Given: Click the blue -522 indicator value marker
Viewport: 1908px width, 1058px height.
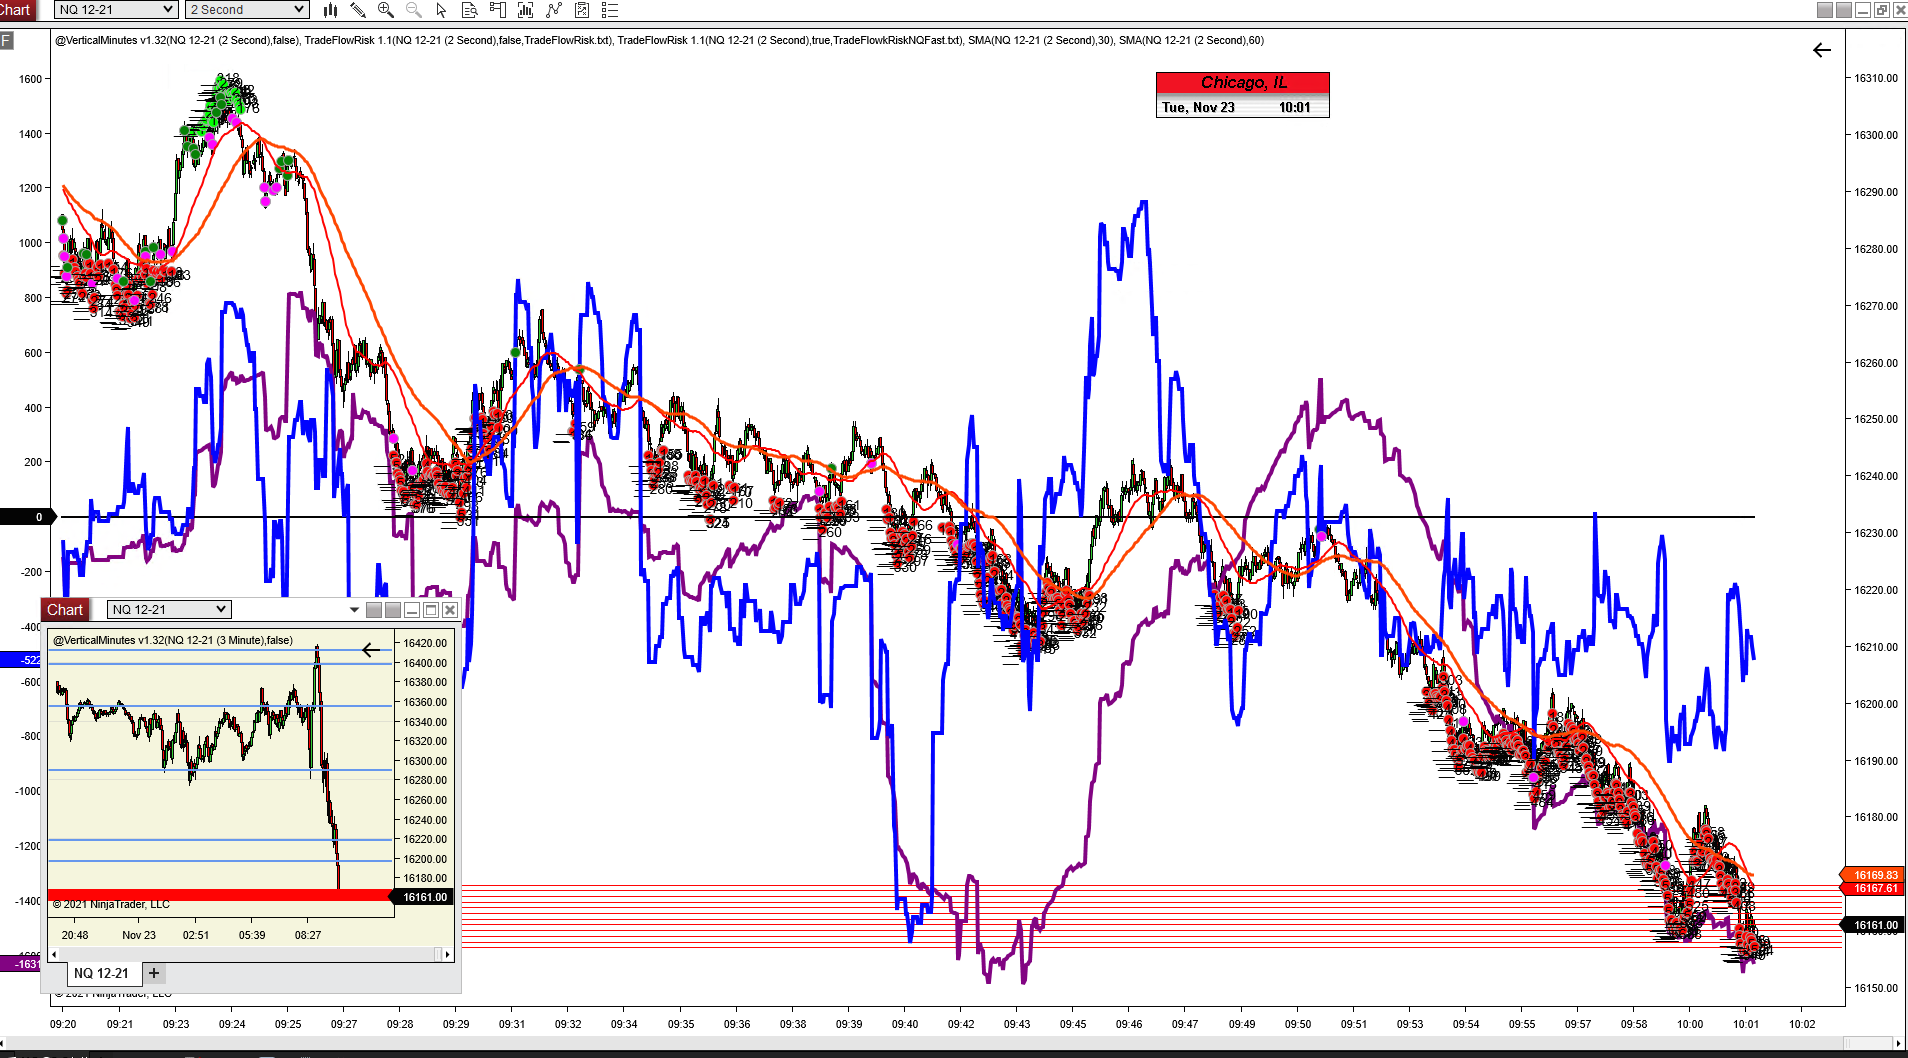Looking at the screenshot, I should (x=22, y=660).
